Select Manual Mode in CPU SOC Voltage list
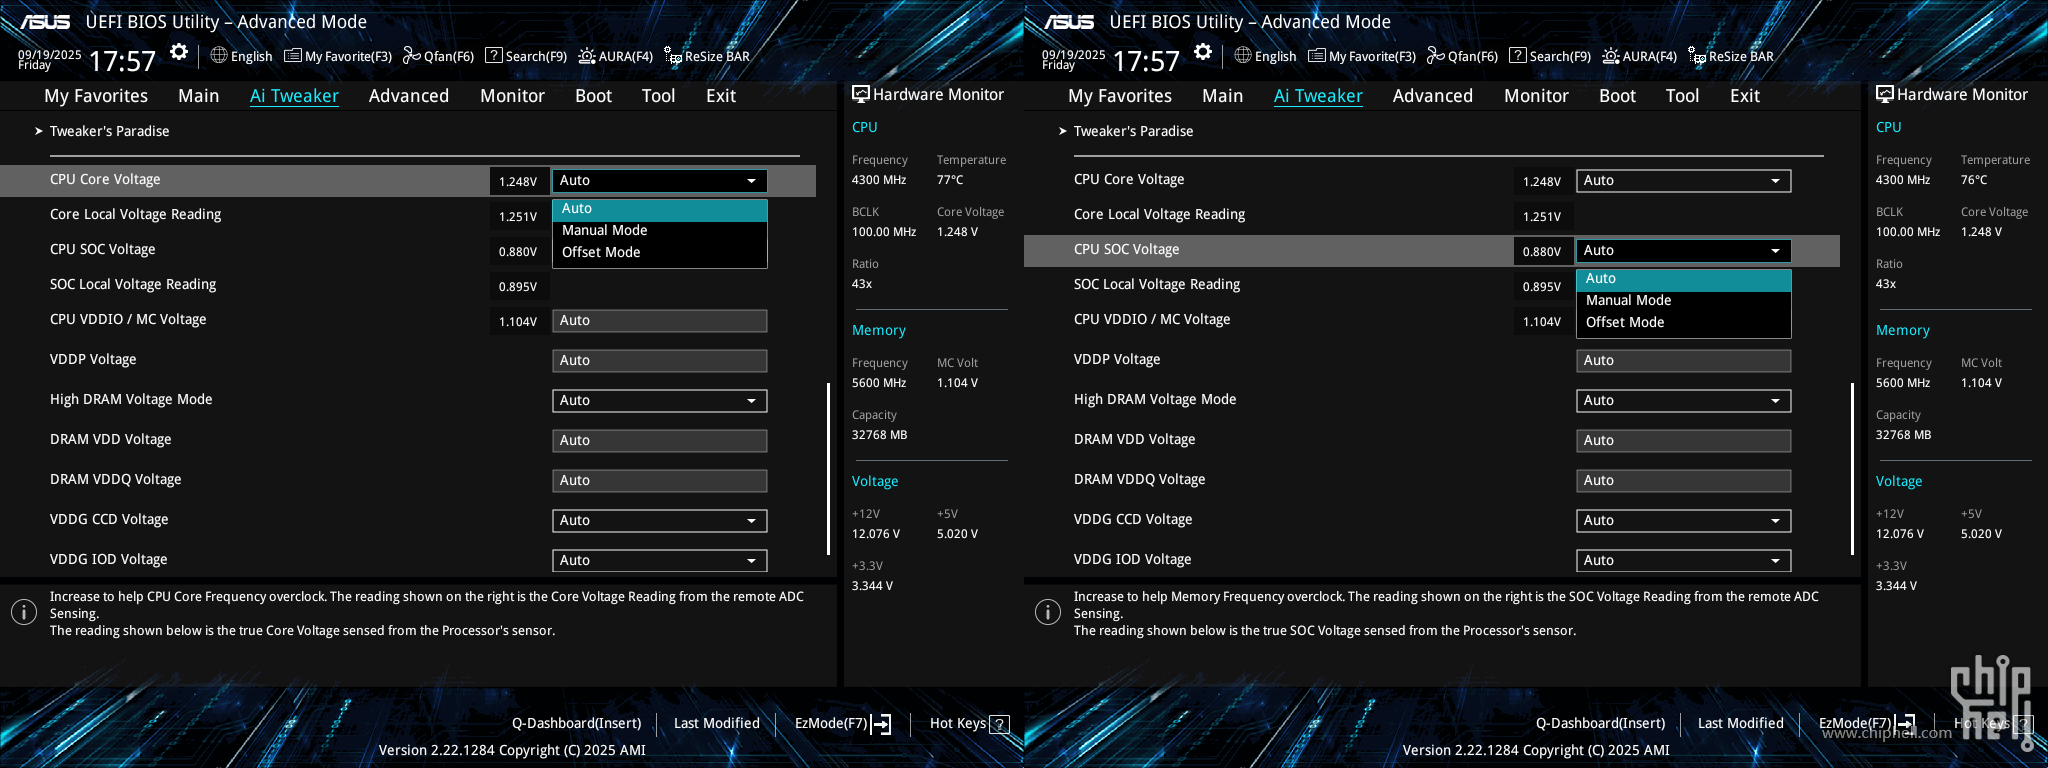Viewport: 2048px width, 768px height. click(x=1684, y=300)
